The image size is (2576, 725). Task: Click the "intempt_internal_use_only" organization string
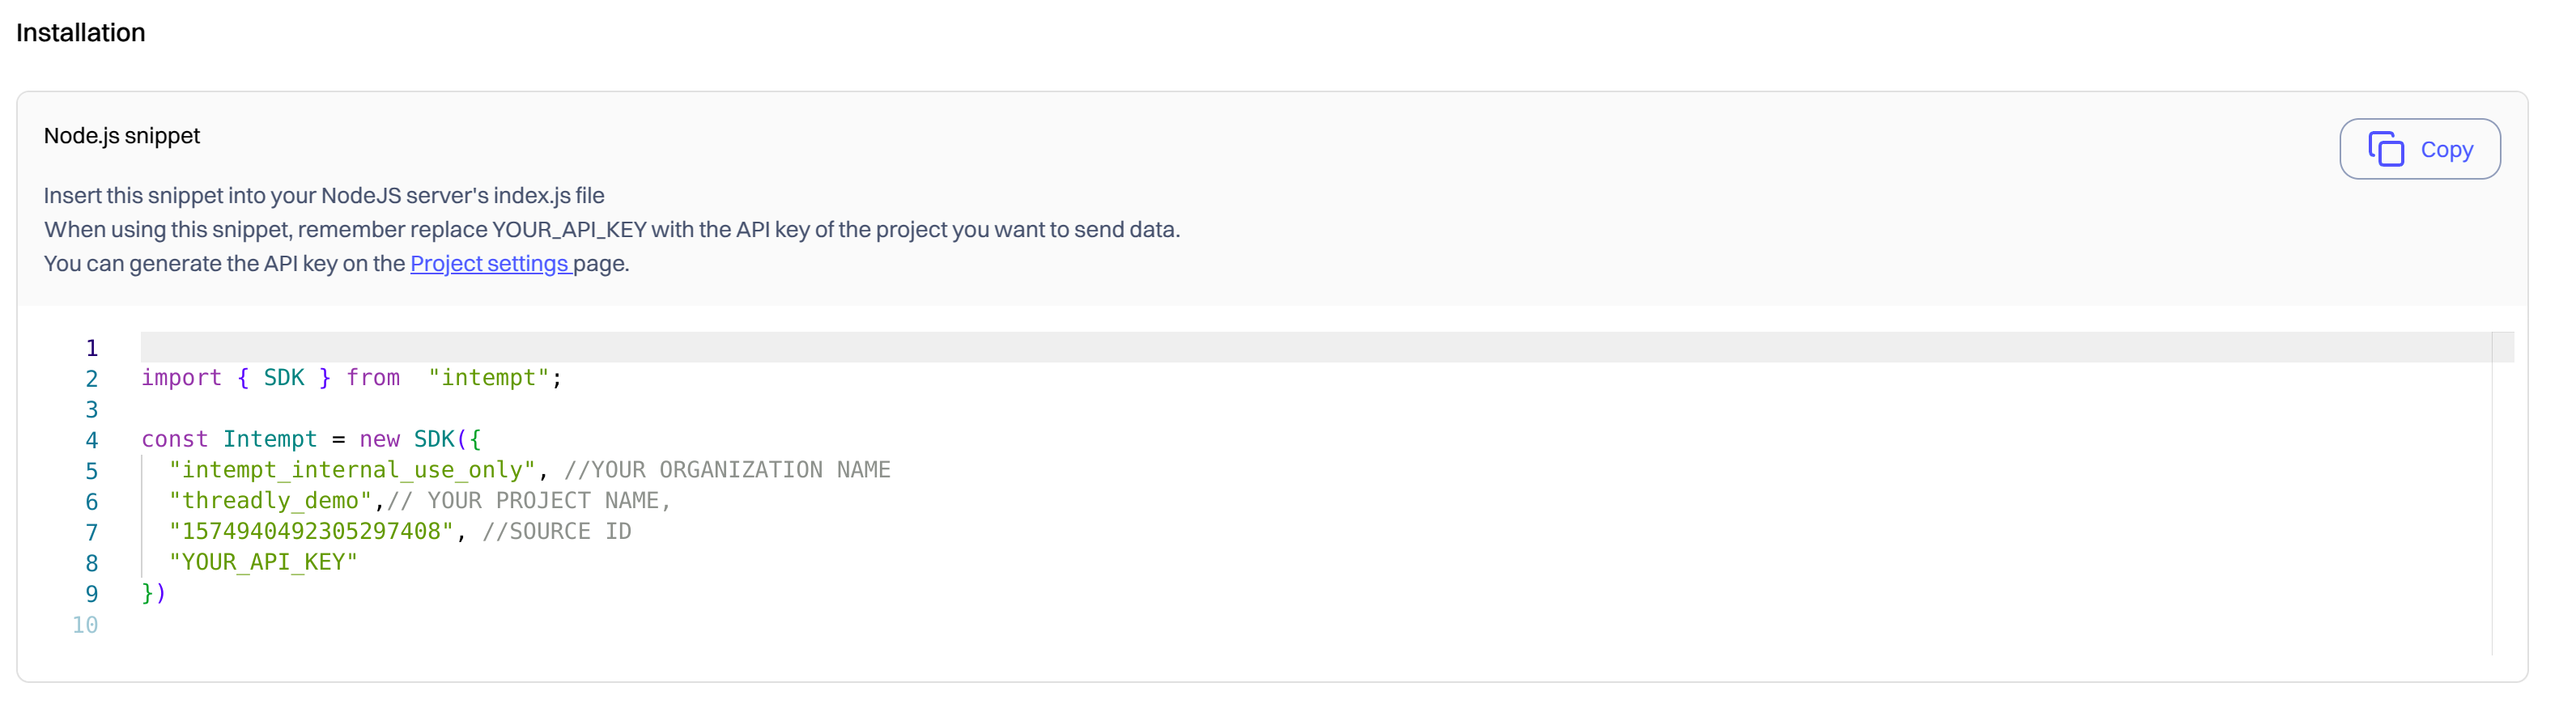tap(352, 470)
